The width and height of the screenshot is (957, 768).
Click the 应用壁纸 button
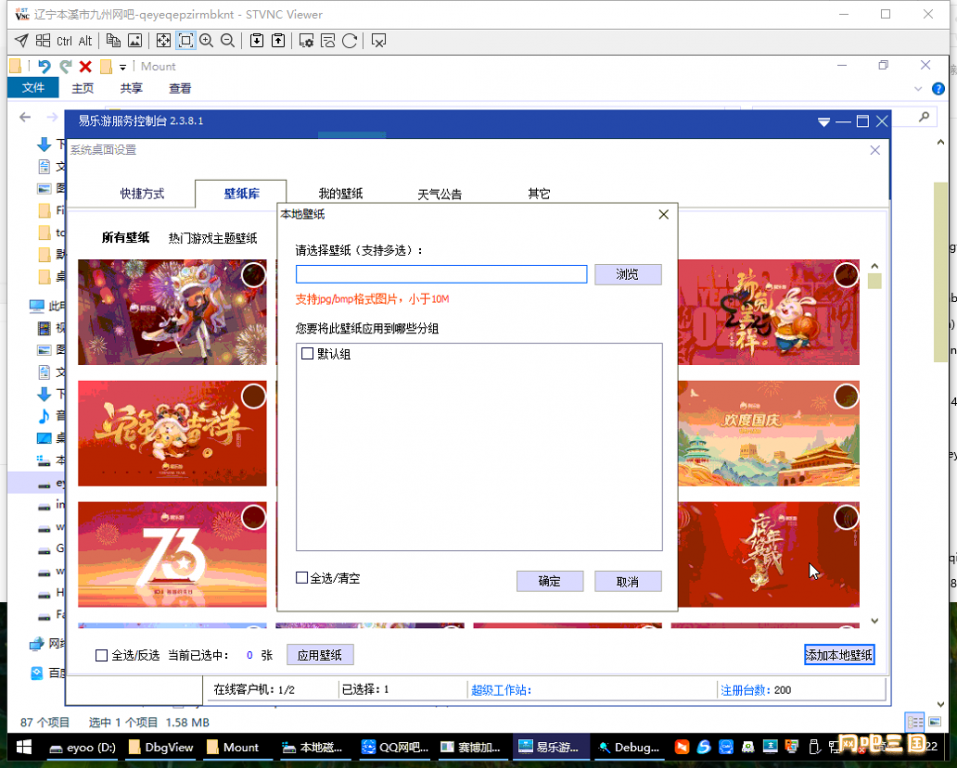pyautogui.click(x=320, y=655)
